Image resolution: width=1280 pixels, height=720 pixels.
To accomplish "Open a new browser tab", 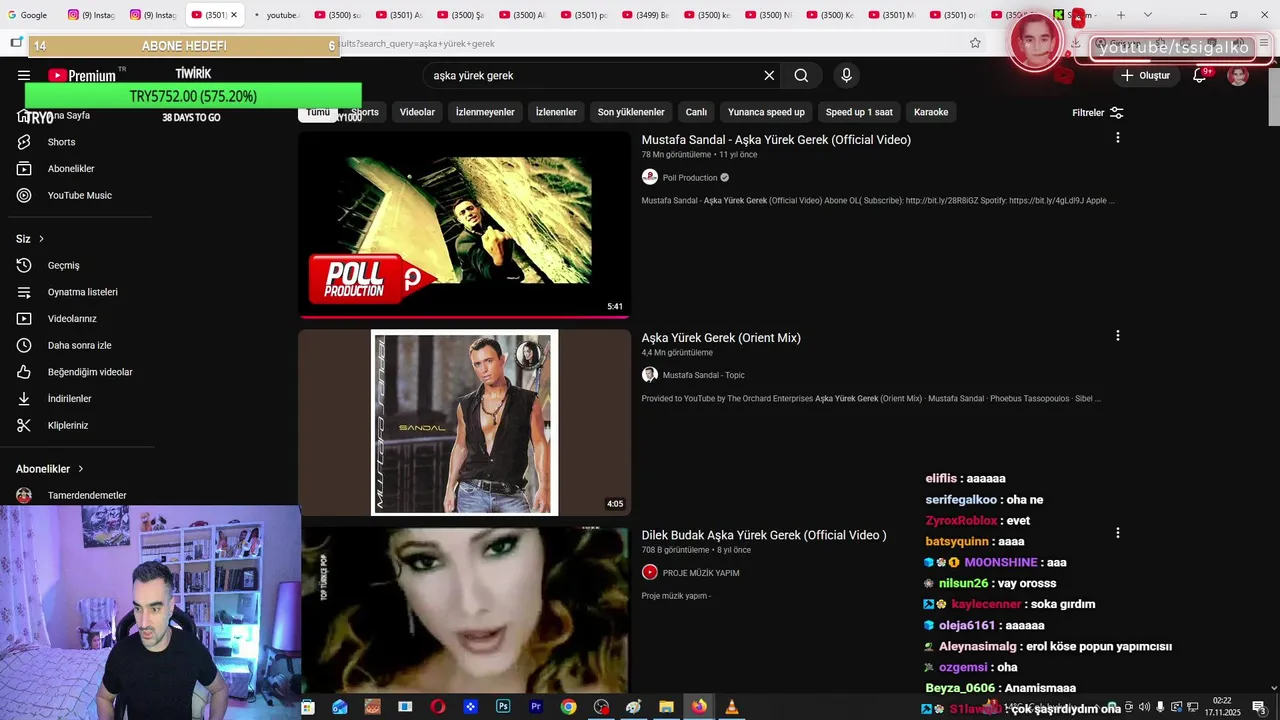I will [x=1121, y=15].
